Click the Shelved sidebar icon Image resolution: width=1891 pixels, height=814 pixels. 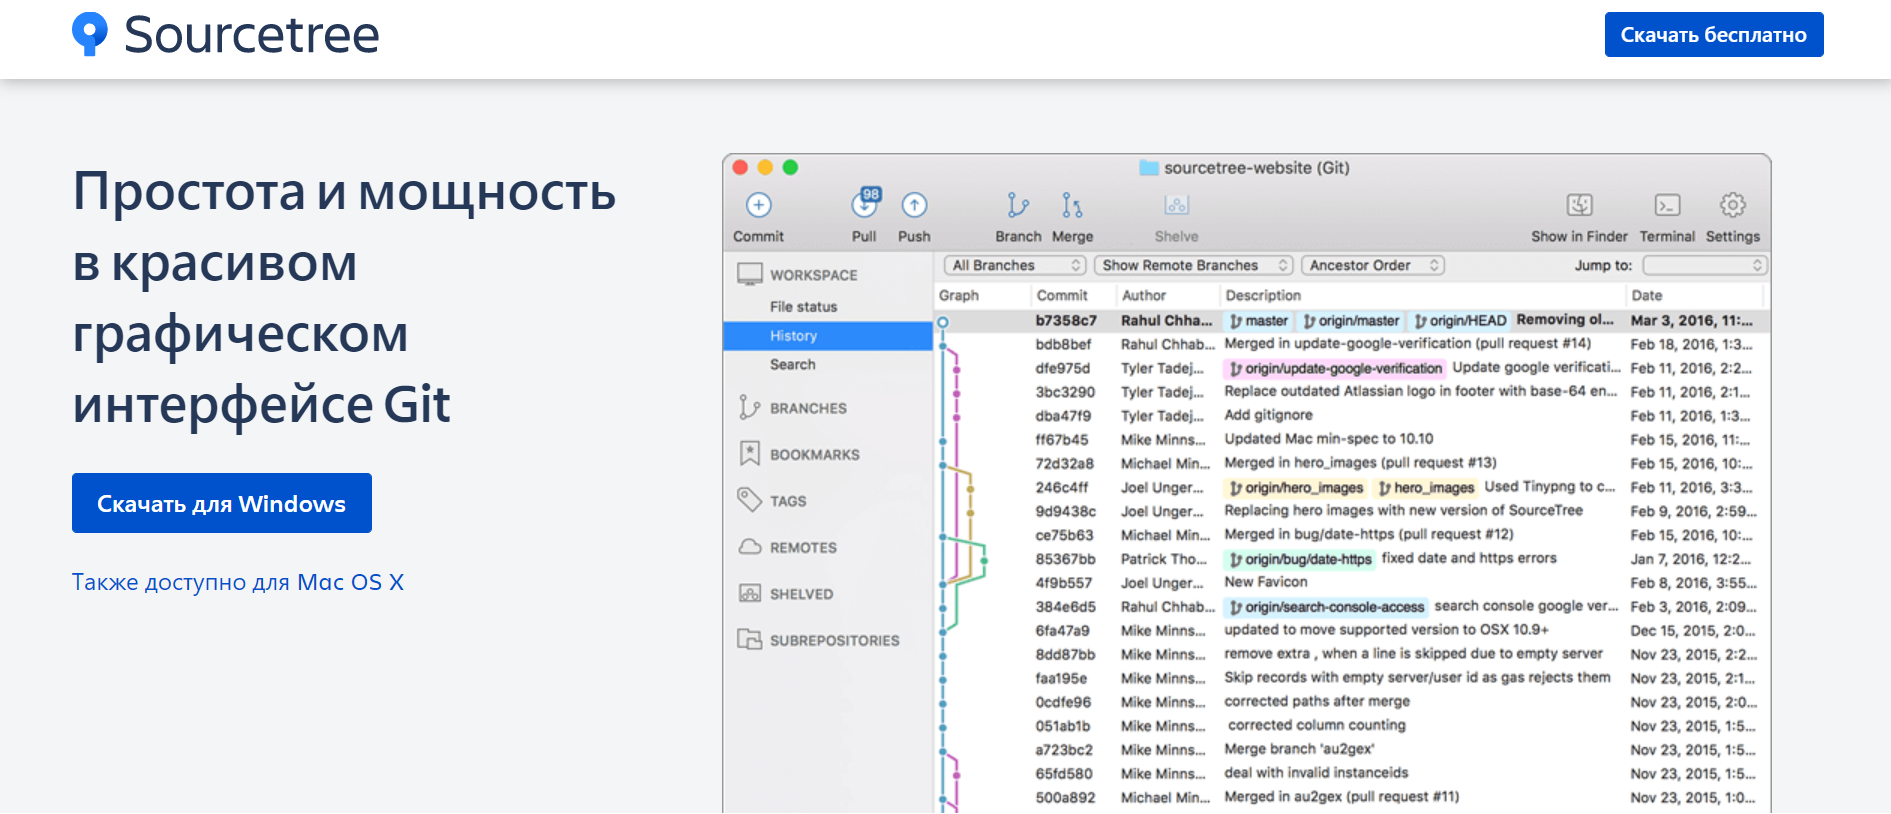750,593
